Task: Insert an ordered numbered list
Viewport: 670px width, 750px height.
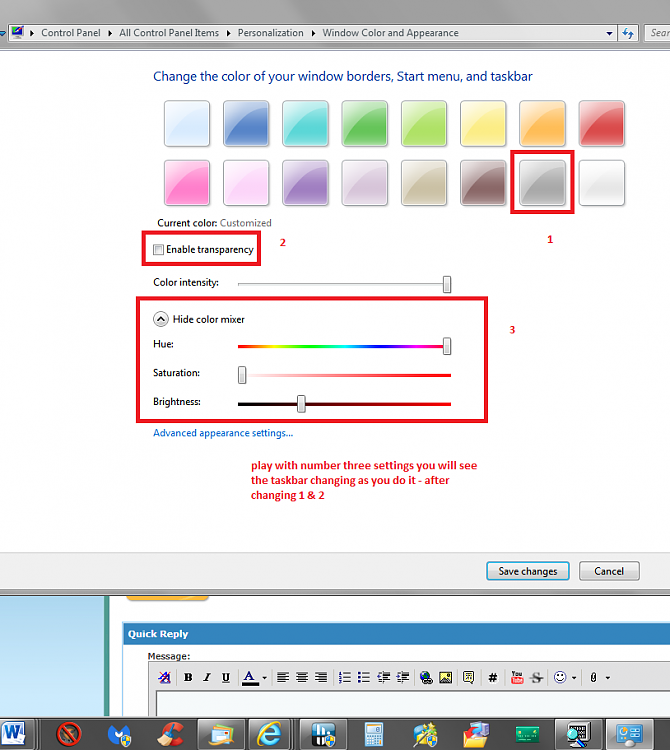Action: click(x=344, y=677)
